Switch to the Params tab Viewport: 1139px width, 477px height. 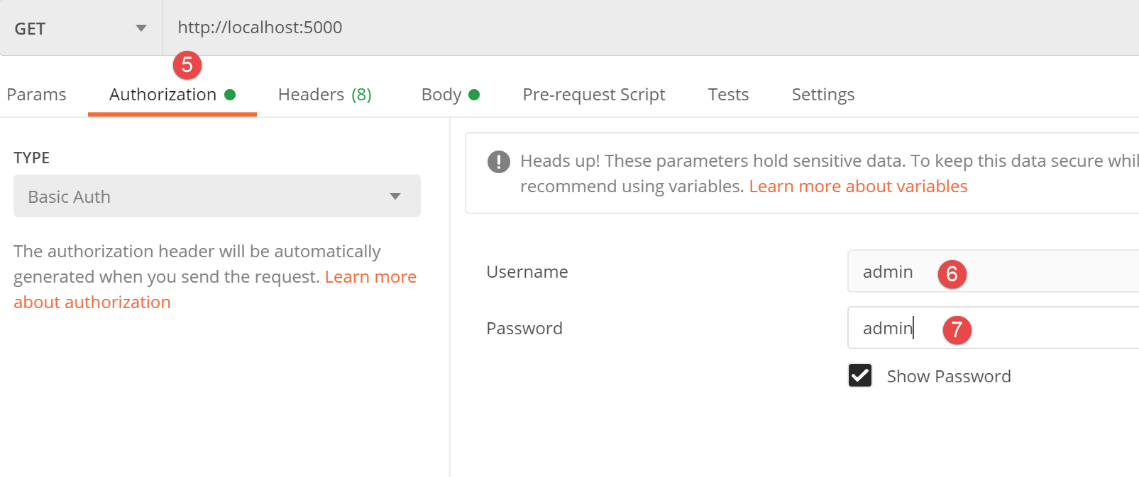pyautogui.click(x=36, y=95)
